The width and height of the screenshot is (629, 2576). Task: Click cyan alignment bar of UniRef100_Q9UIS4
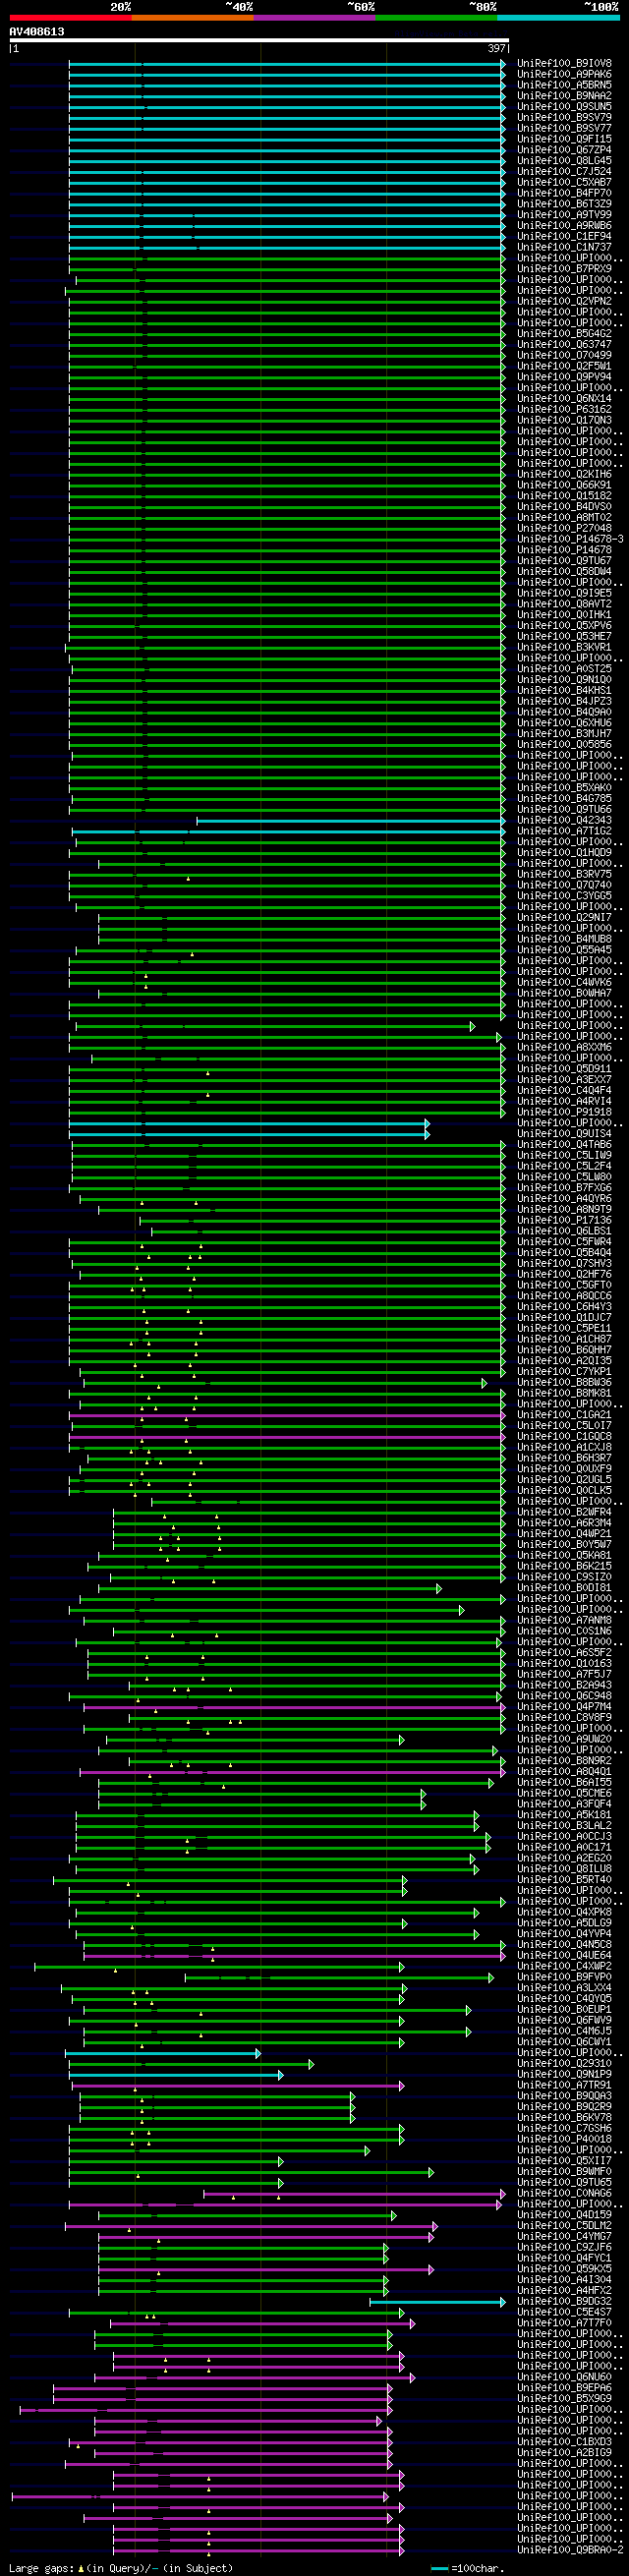pos(249,1134)
